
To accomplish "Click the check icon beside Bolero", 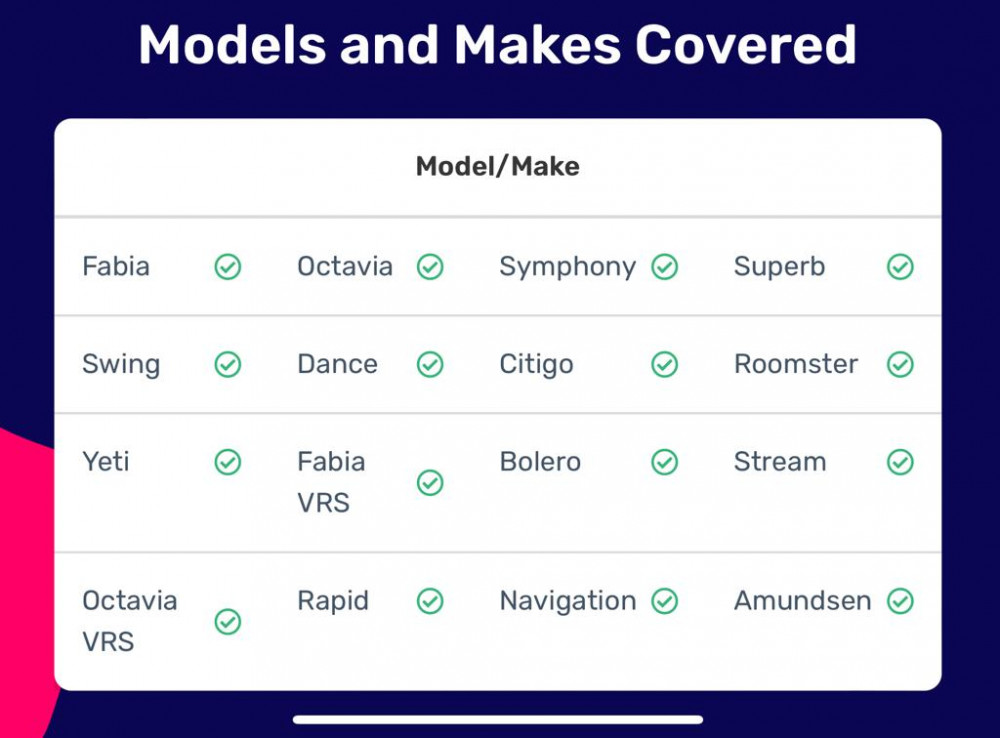I will tap(665, 462).
